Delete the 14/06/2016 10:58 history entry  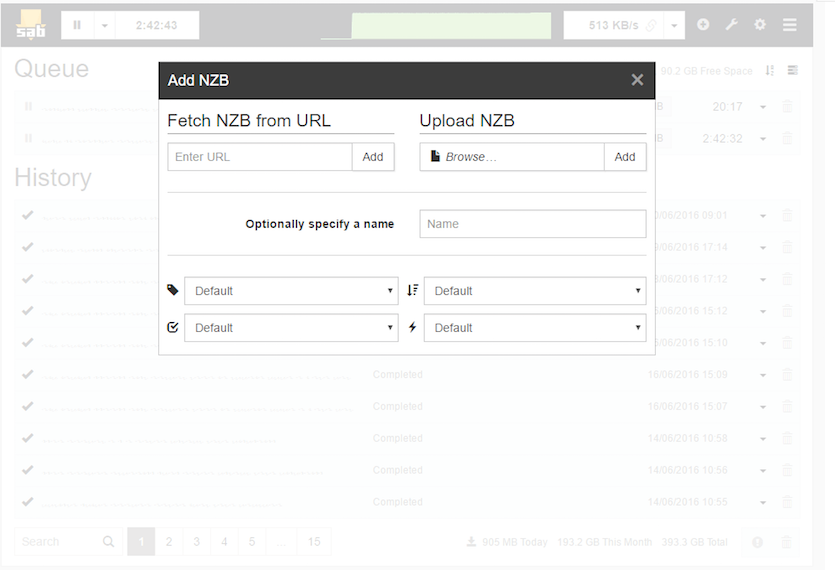tap(787, 438)
